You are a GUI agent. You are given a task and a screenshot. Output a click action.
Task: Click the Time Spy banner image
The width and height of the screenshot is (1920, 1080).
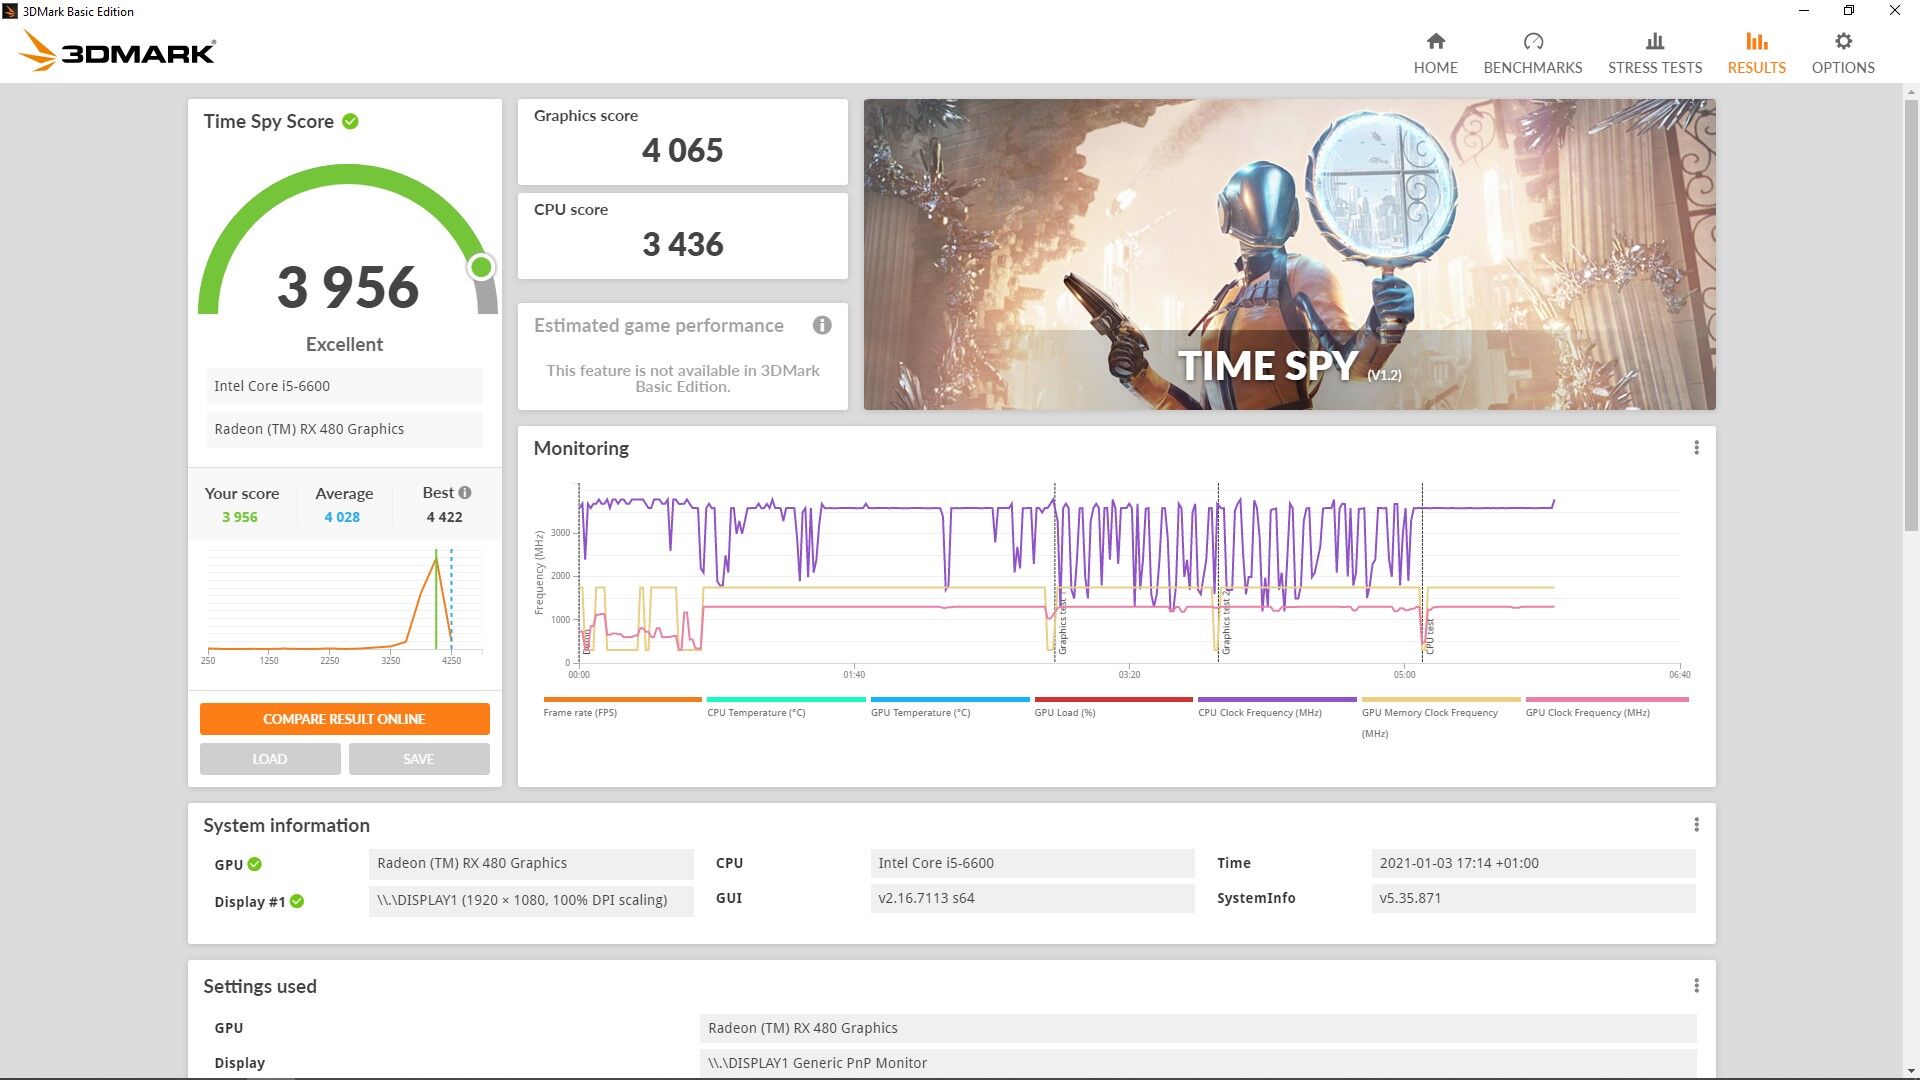point(1289,254)
